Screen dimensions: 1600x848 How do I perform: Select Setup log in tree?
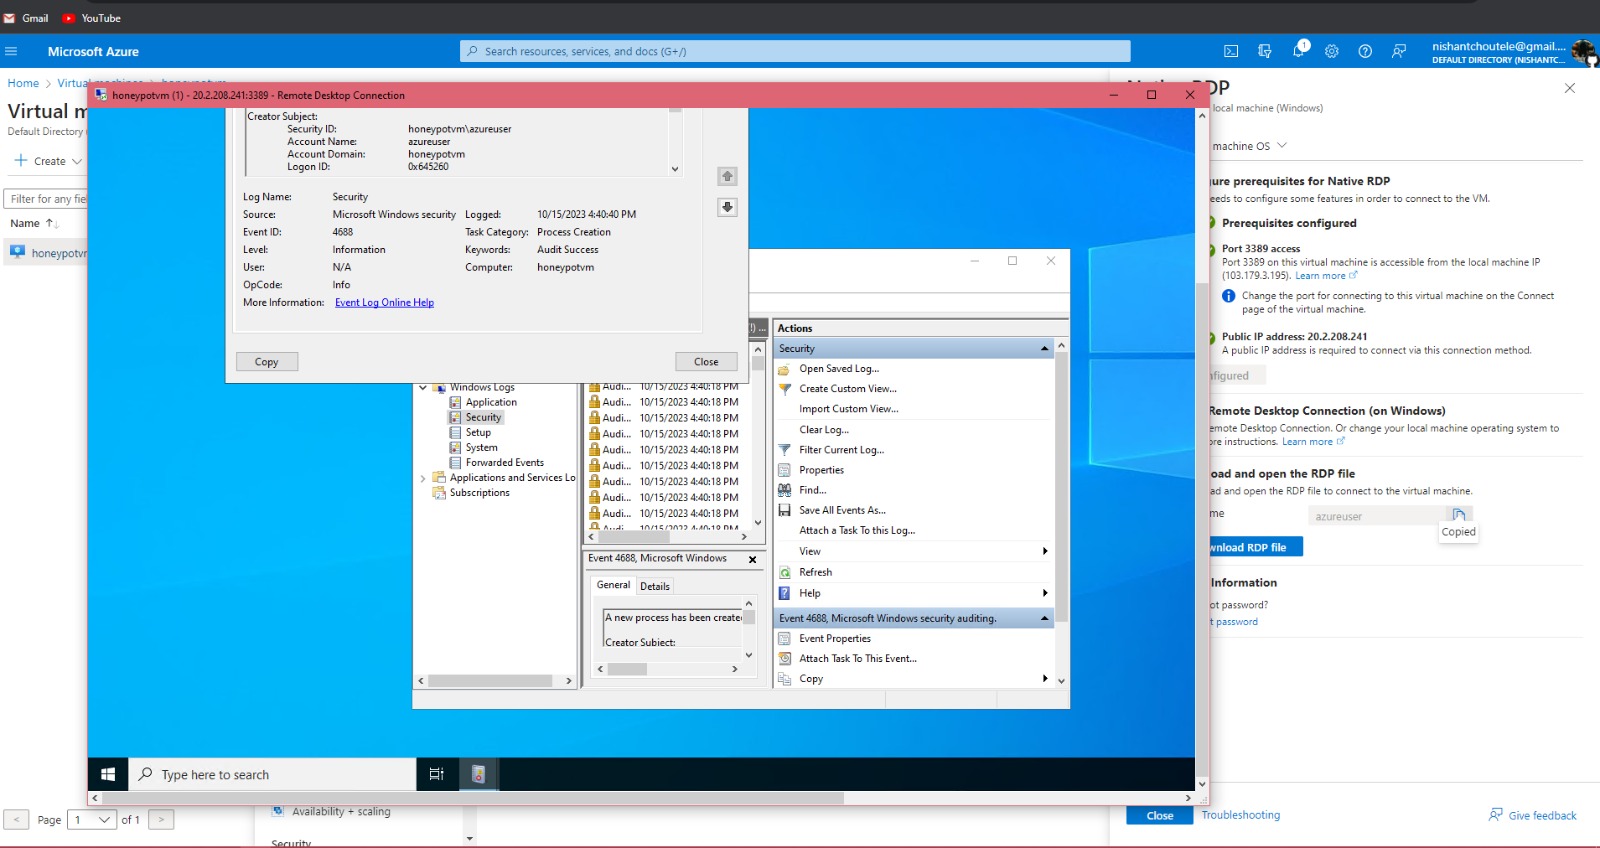click(x=478, y=433)
